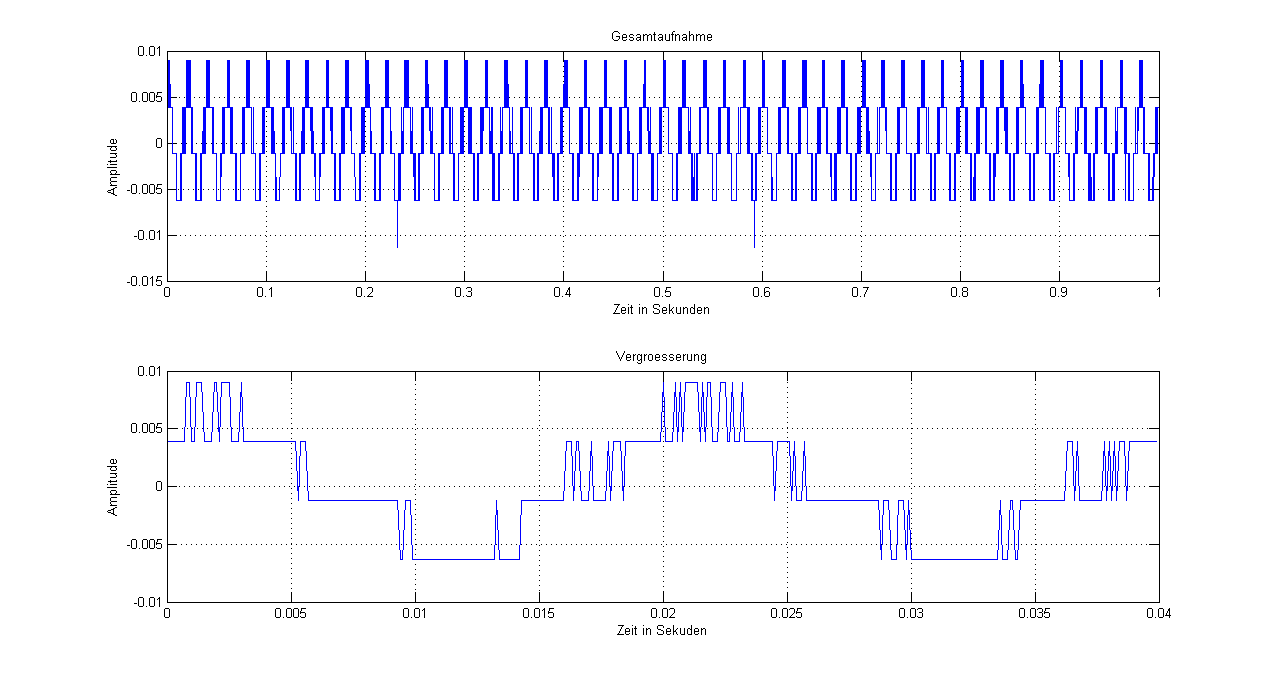
Task: Click the 0.015 tick label on lower time axis
Action: [538, 615]
